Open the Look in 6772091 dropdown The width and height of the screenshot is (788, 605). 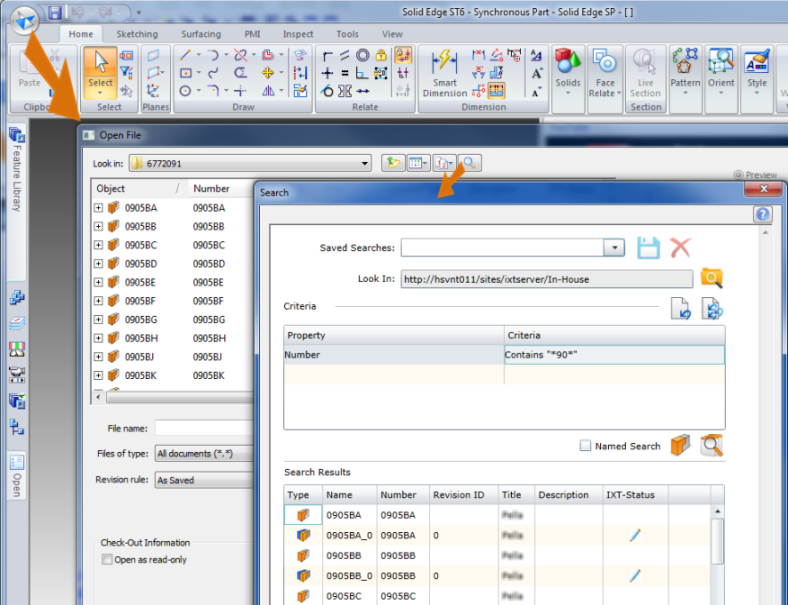pos(365,163)
